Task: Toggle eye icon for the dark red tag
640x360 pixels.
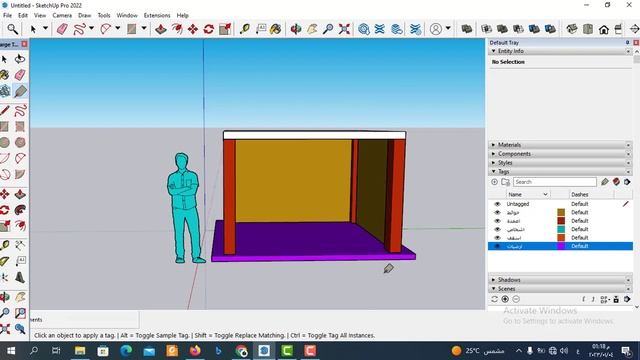Action: click(x=497, y=221)
